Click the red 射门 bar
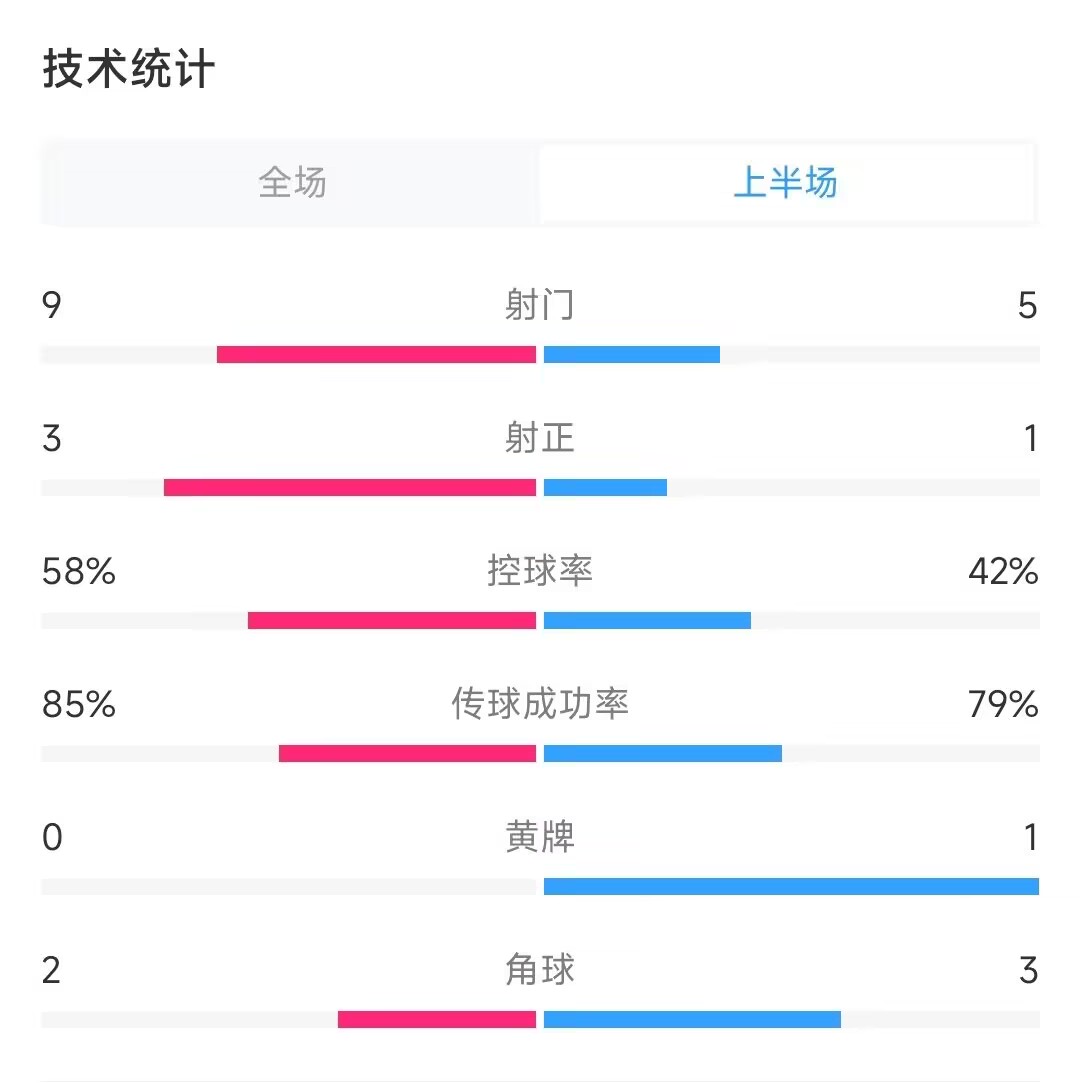This screenshot has height=1083, width=1080. [x=376, y=354]
